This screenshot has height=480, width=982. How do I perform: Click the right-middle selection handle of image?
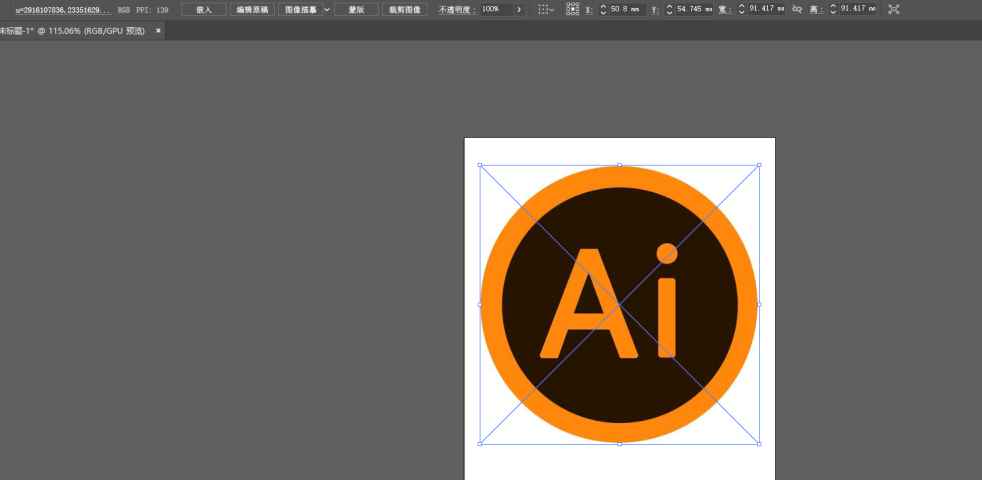760,305
